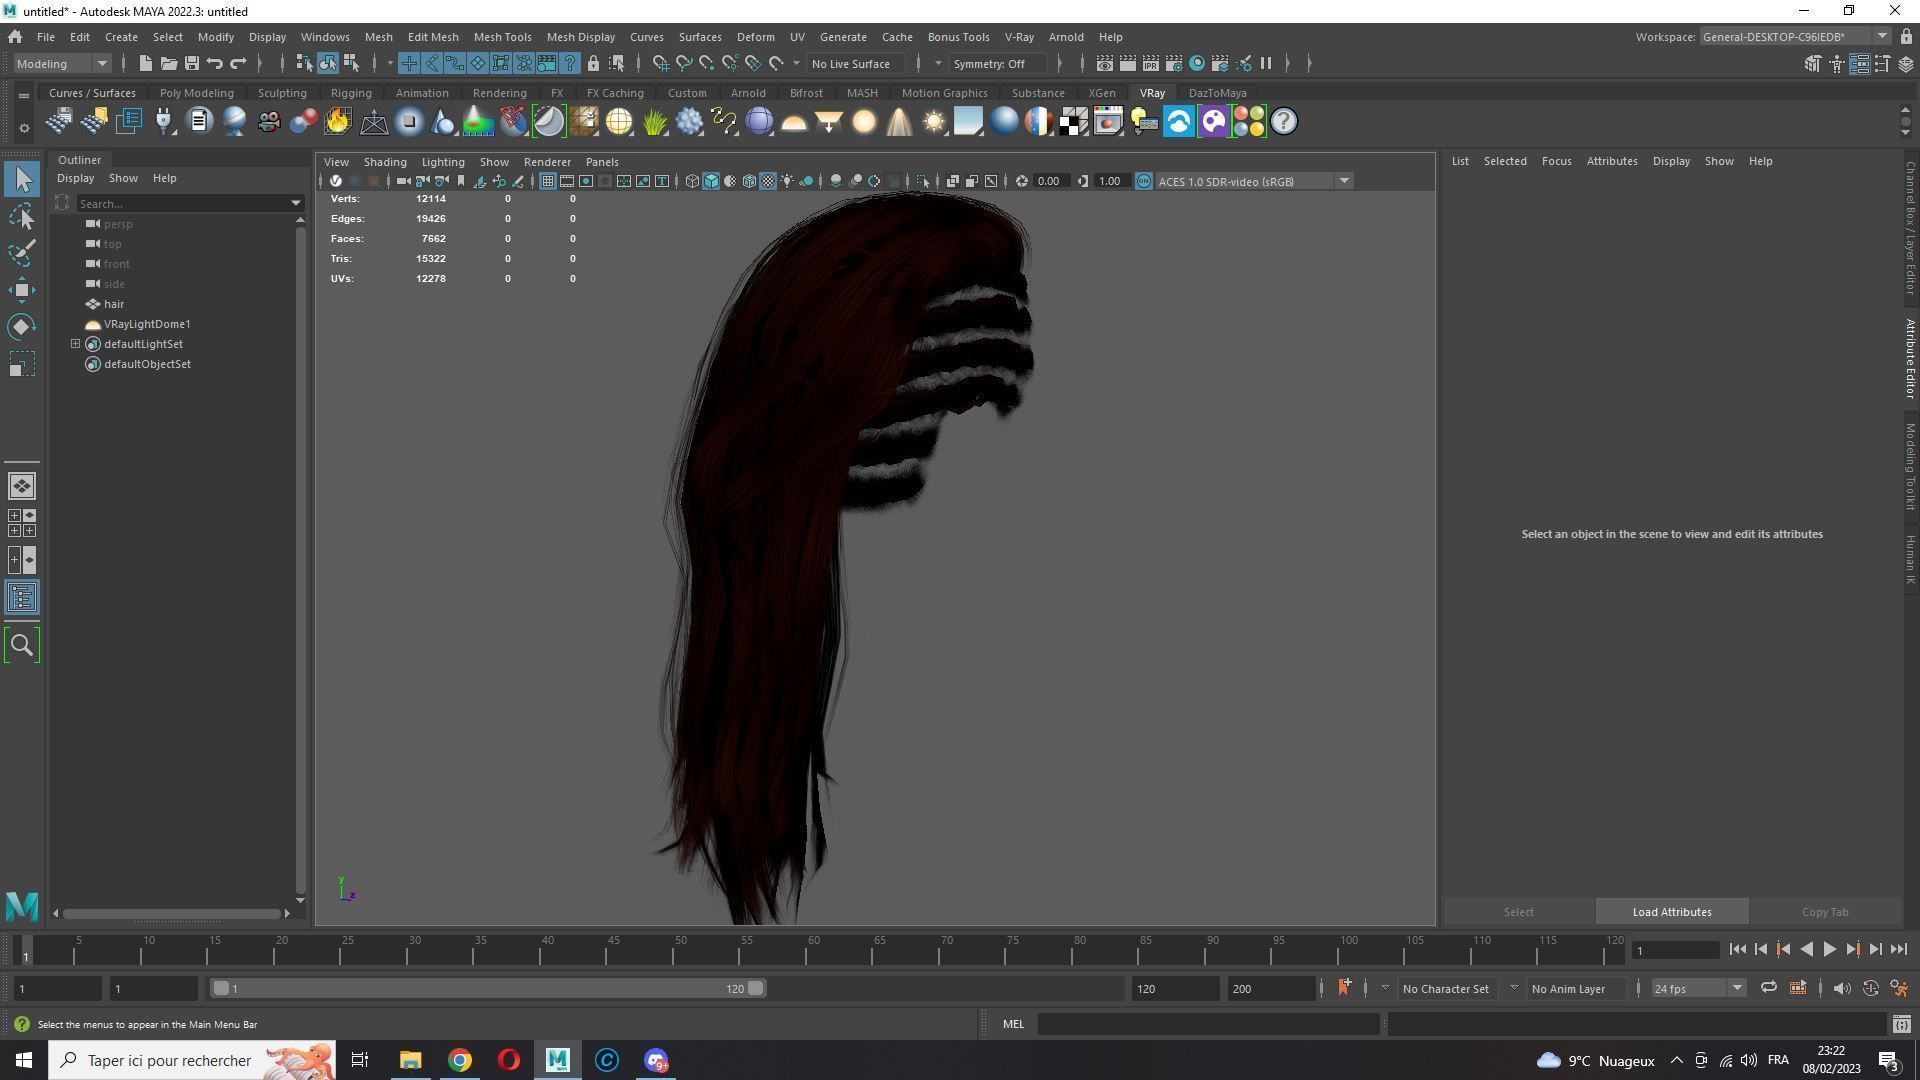Open the script editor icon

1901,1025
